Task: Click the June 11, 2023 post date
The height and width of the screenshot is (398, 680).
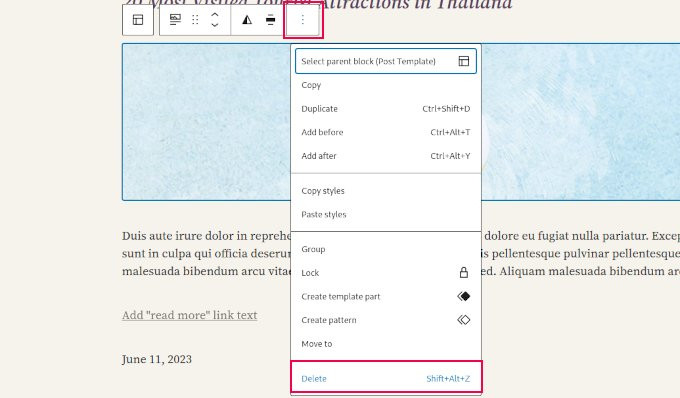Action: pyautogui.click(x=157, y=359)
